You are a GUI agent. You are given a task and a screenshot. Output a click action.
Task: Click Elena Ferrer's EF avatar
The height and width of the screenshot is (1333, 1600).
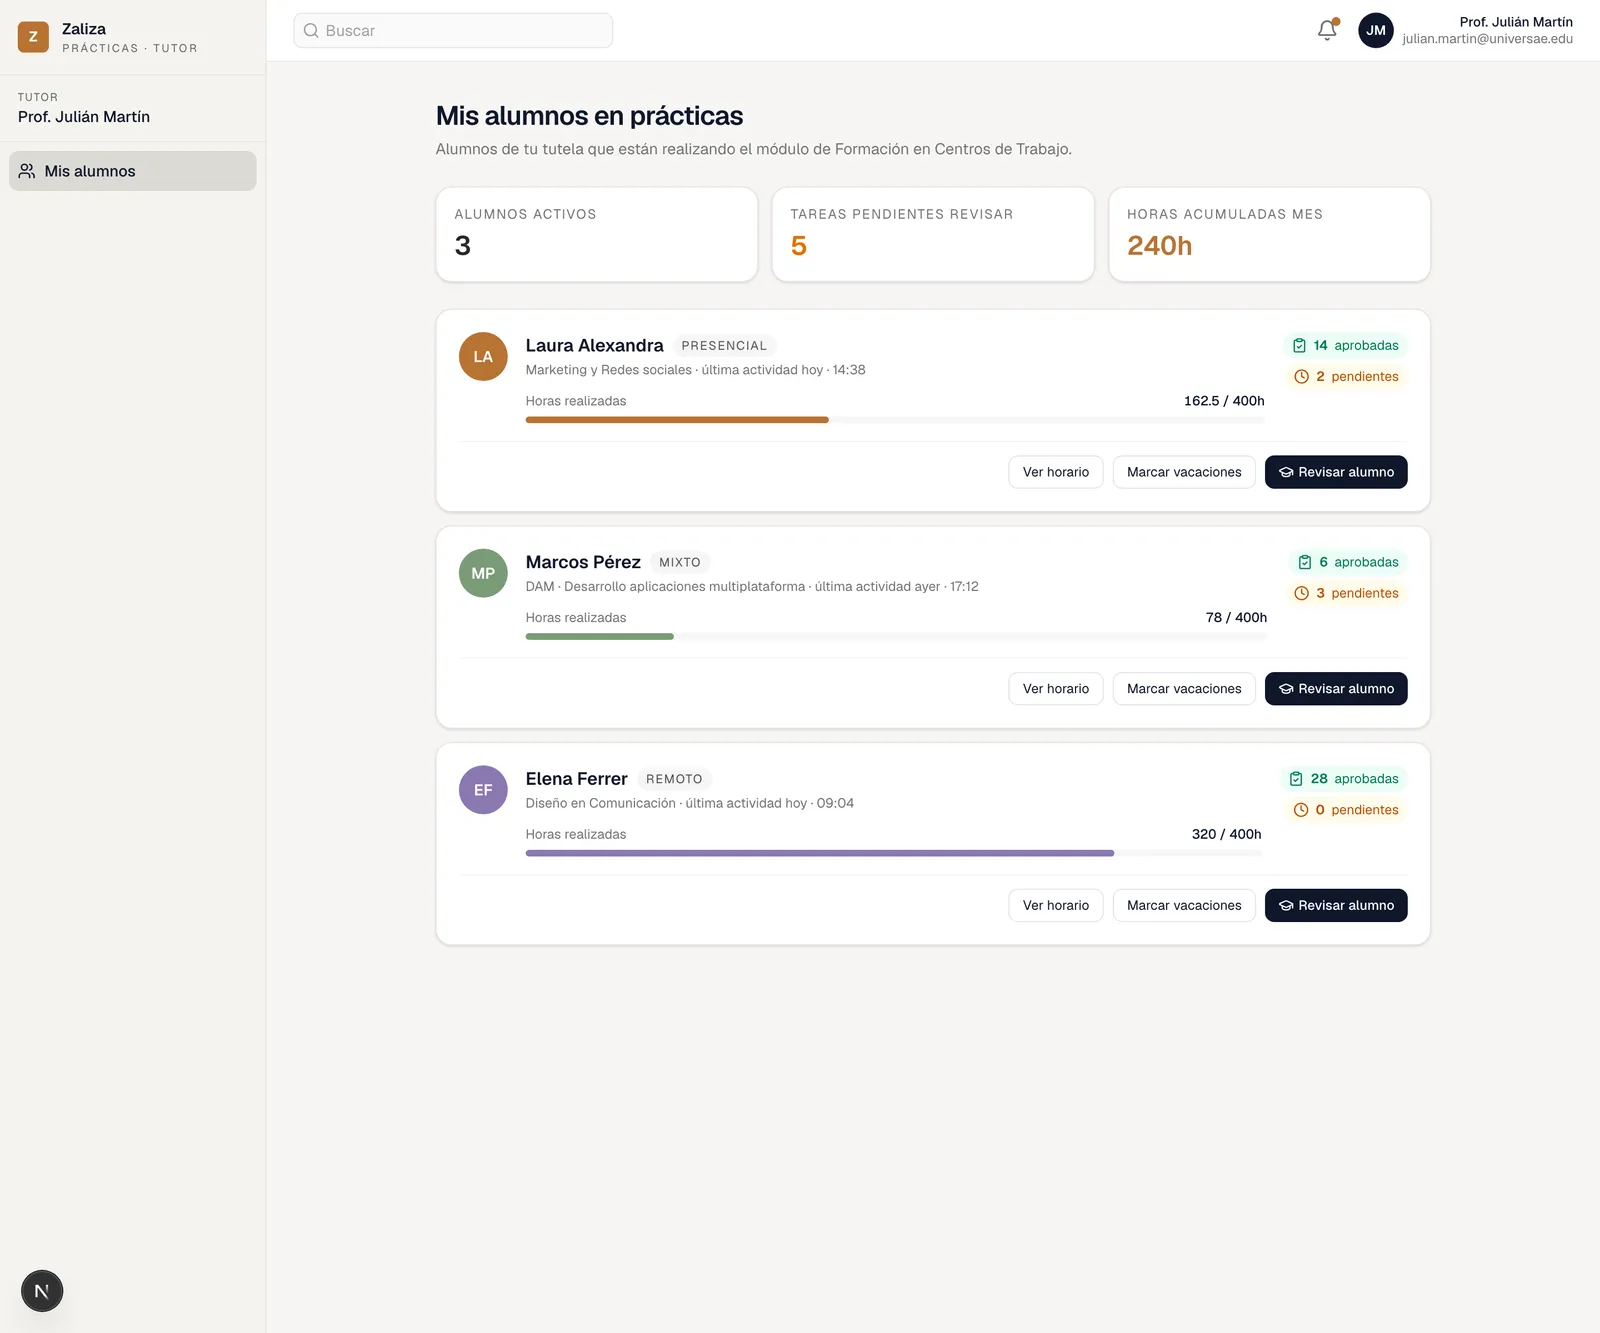click(x=483, y=790)
